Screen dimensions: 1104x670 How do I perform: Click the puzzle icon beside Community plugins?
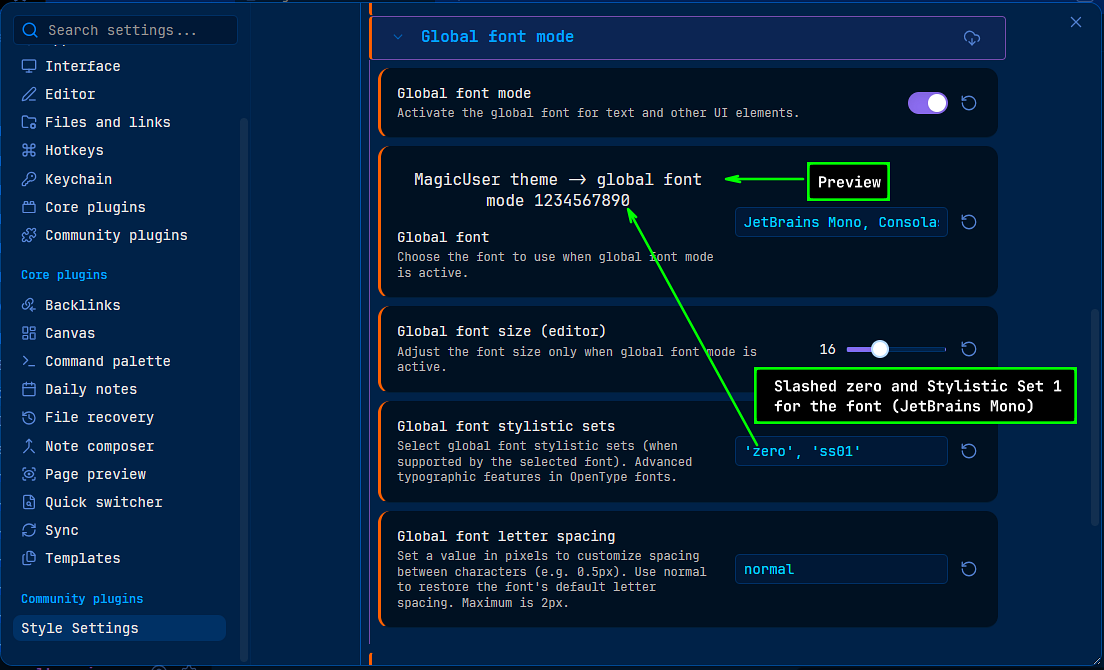pyautogui.click(x=29, y=236)
